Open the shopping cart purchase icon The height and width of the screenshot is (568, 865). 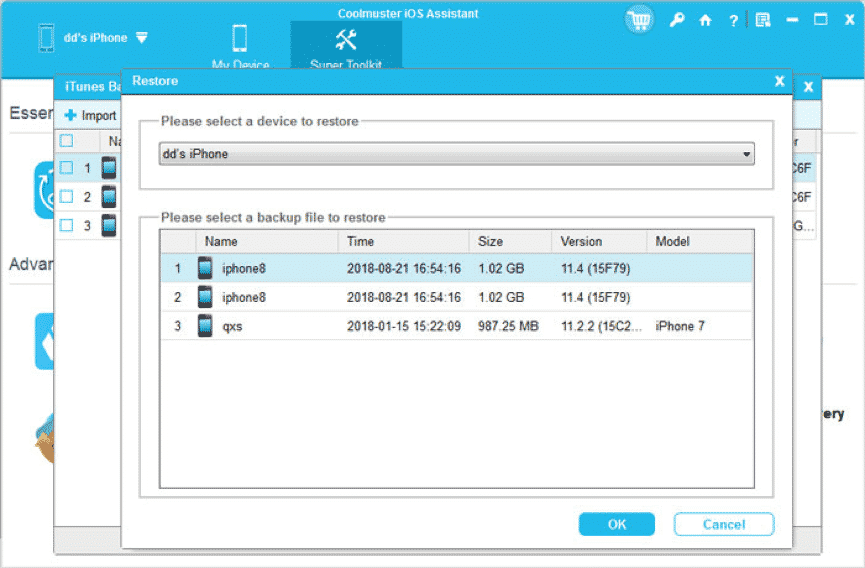pos(640,19)
